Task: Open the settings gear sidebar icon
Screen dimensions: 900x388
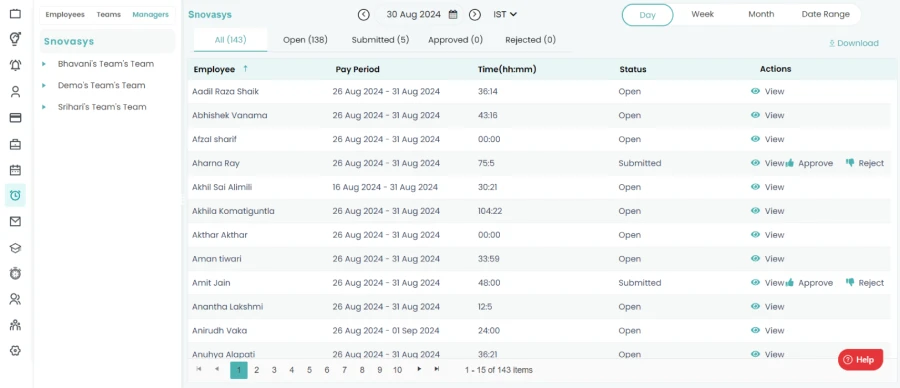Action: (x=15, y=351)
